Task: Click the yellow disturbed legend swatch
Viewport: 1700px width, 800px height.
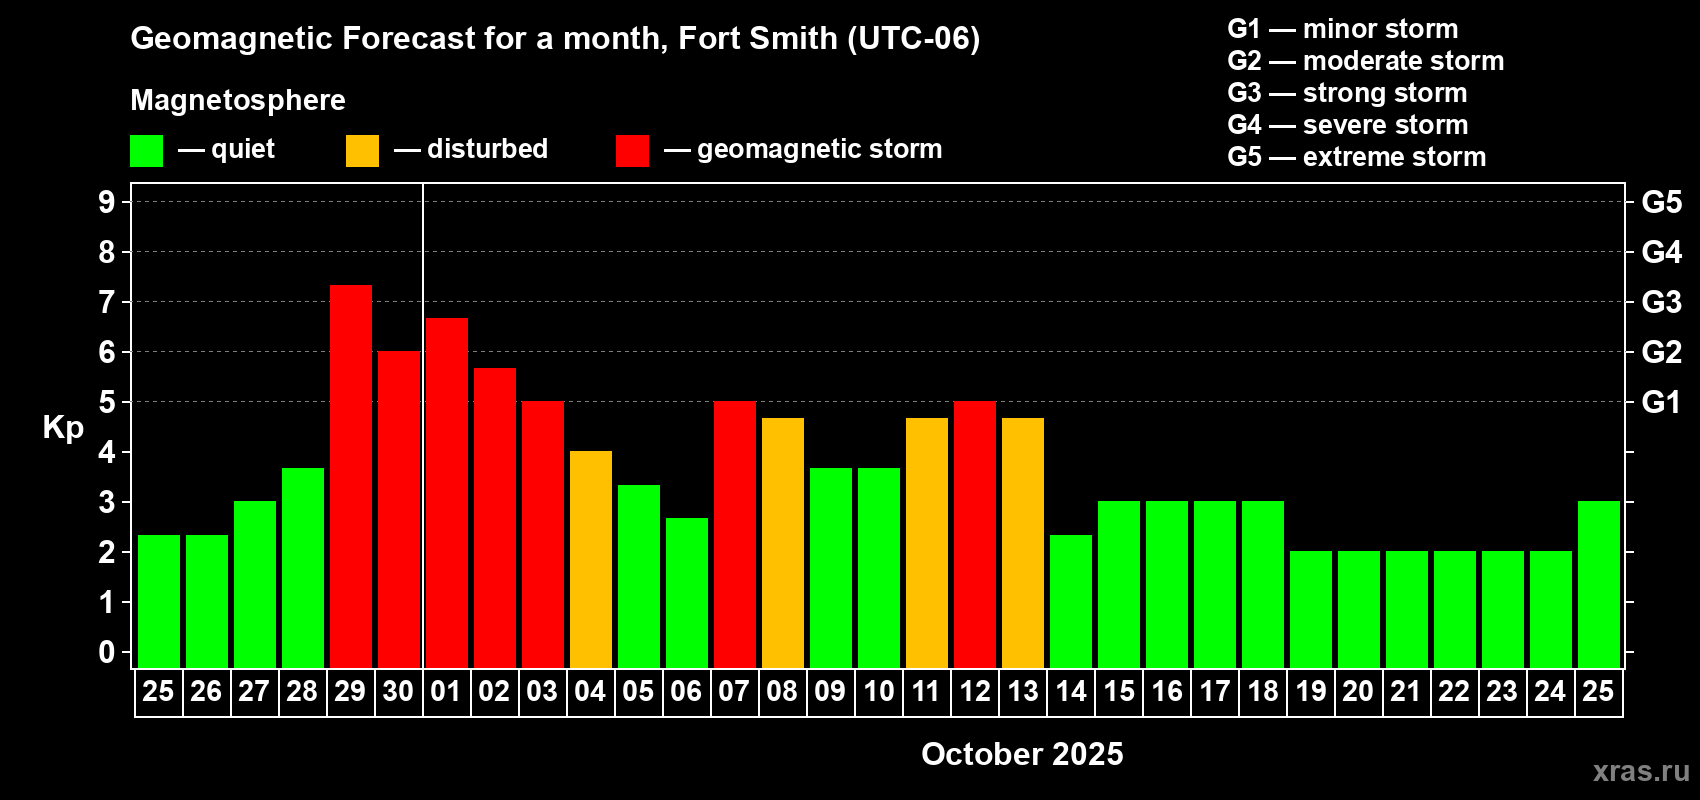Action: (x=362, y=151)
